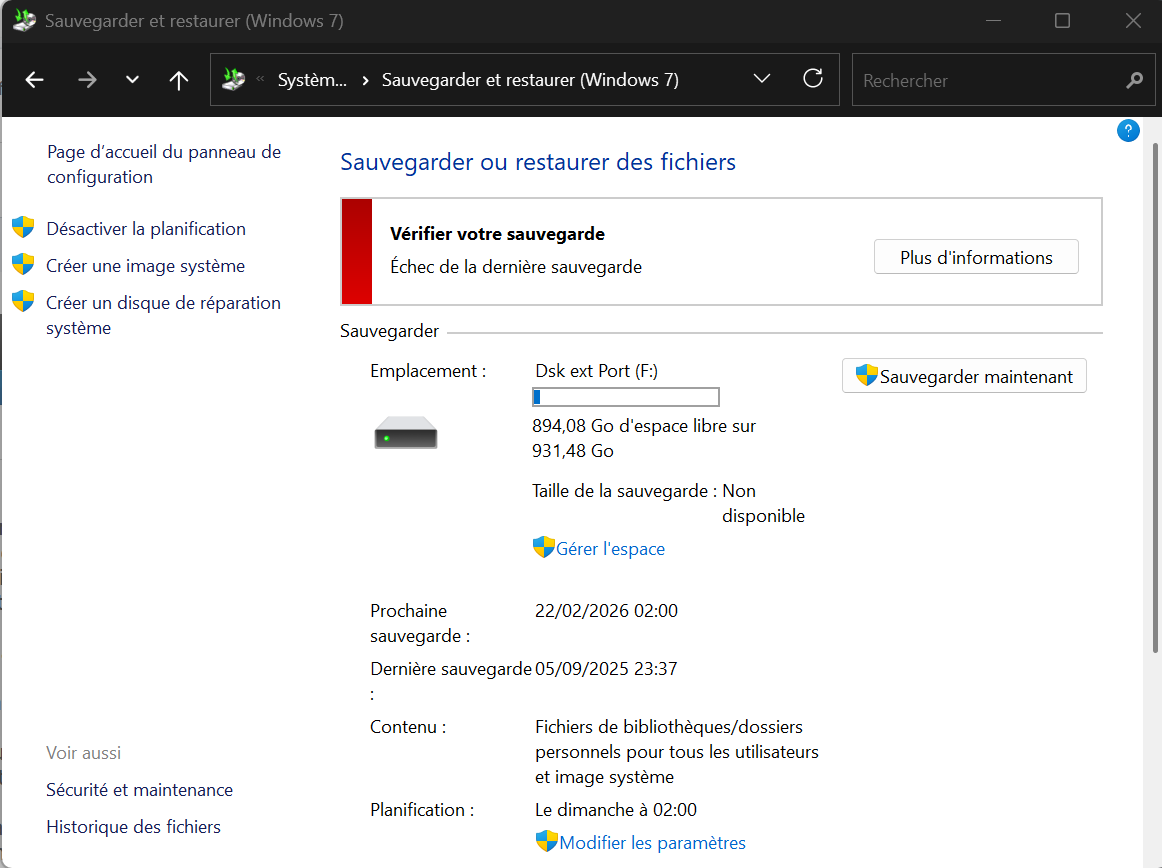Click shield icon next to Modifier les paramètres
The width and height of the screenshot is (1162, 868).
tap(547, 841)
